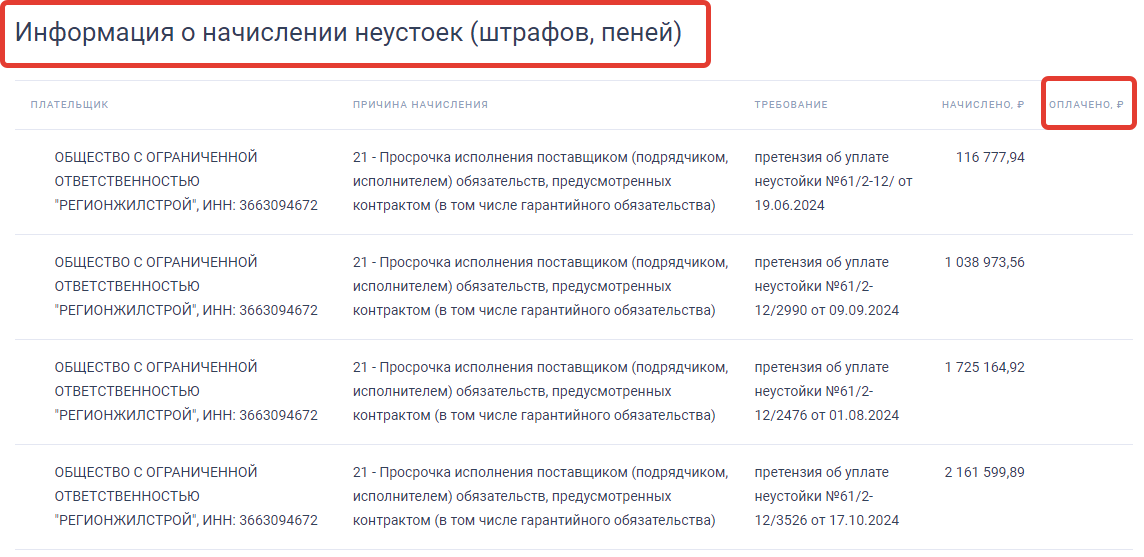The image size is (1144, 557).
Task: Click the claim №61/2-12/2476 dated 01.08.2024
Action: point(827,391)
